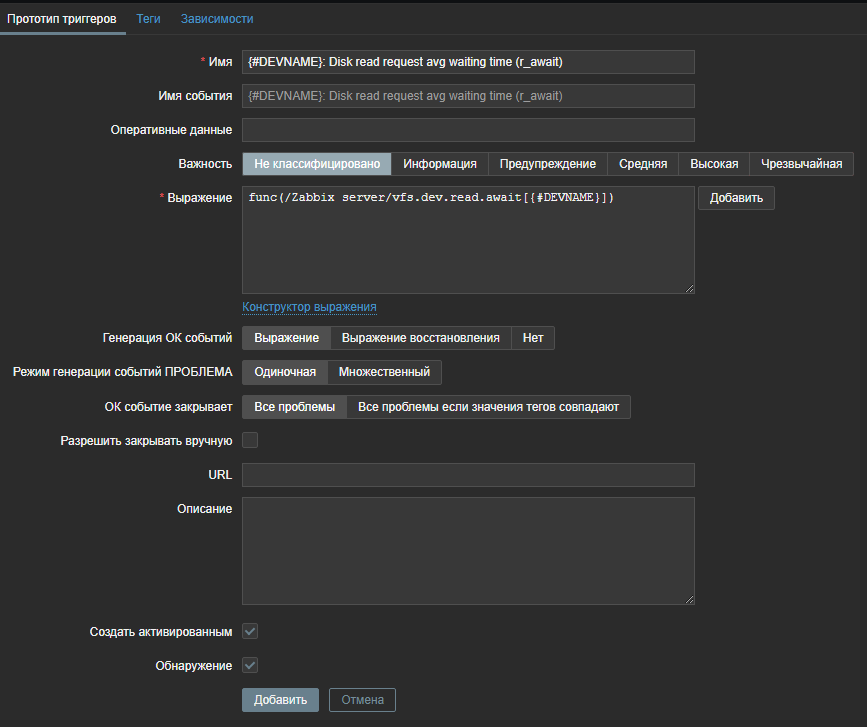Set severity to Предупреждение
The width and height of the screenshot is (867, 727).
(x=547, y=164)
